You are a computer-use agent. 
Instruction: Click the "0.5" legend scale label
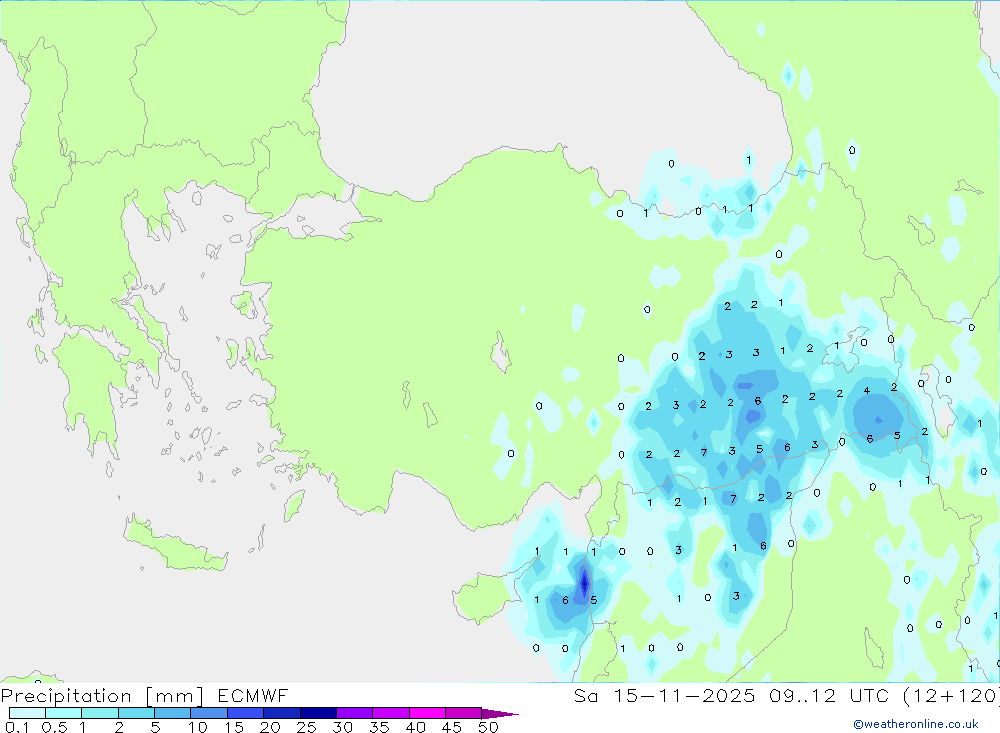click(x=54, y=727)
